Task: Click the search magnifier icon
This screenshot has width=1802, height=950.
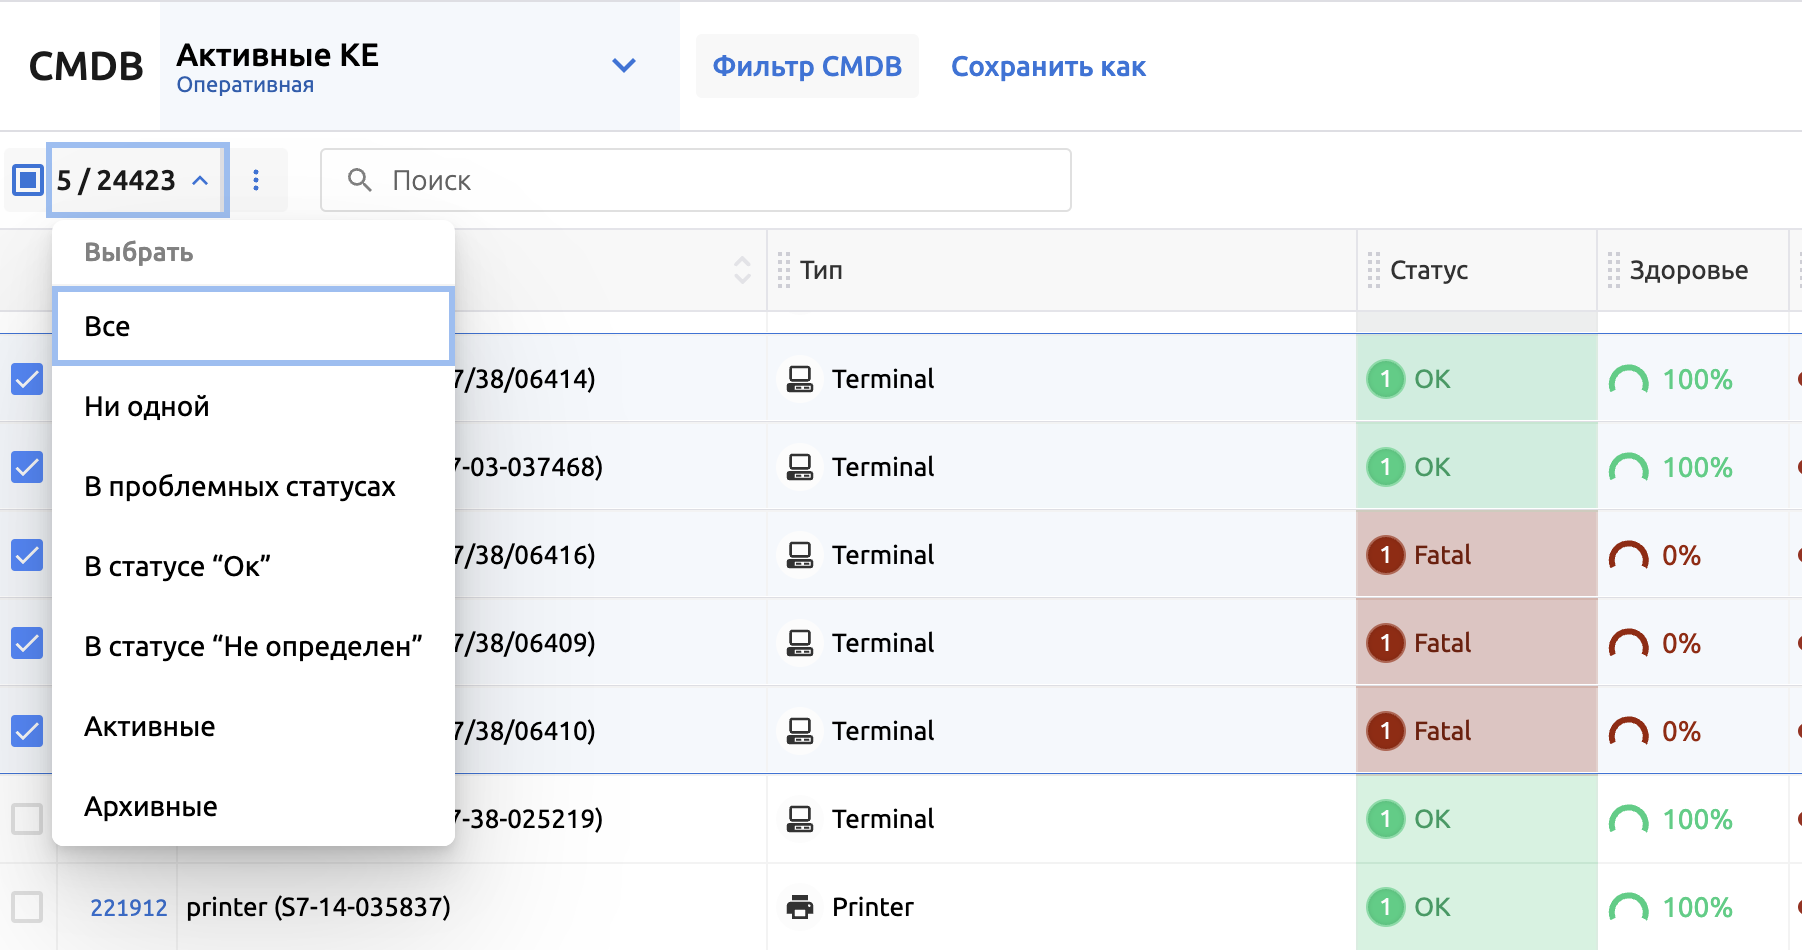Action: tap(359, 180)
